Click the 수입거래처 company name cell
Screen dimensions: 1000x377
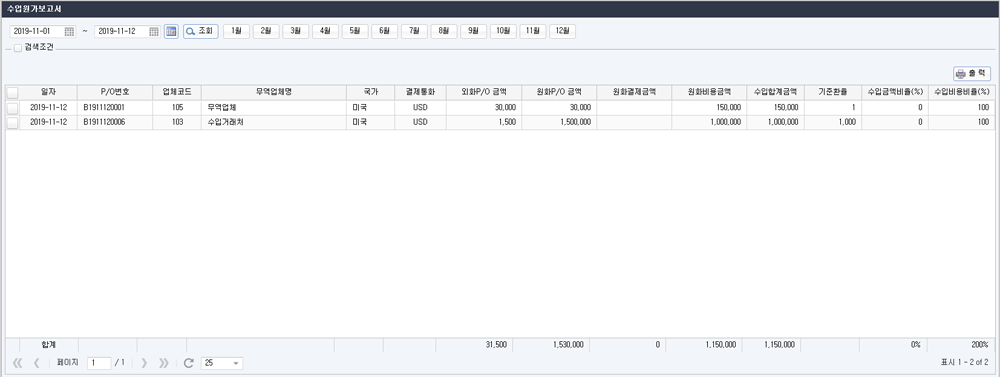click(x=274, y=122)
